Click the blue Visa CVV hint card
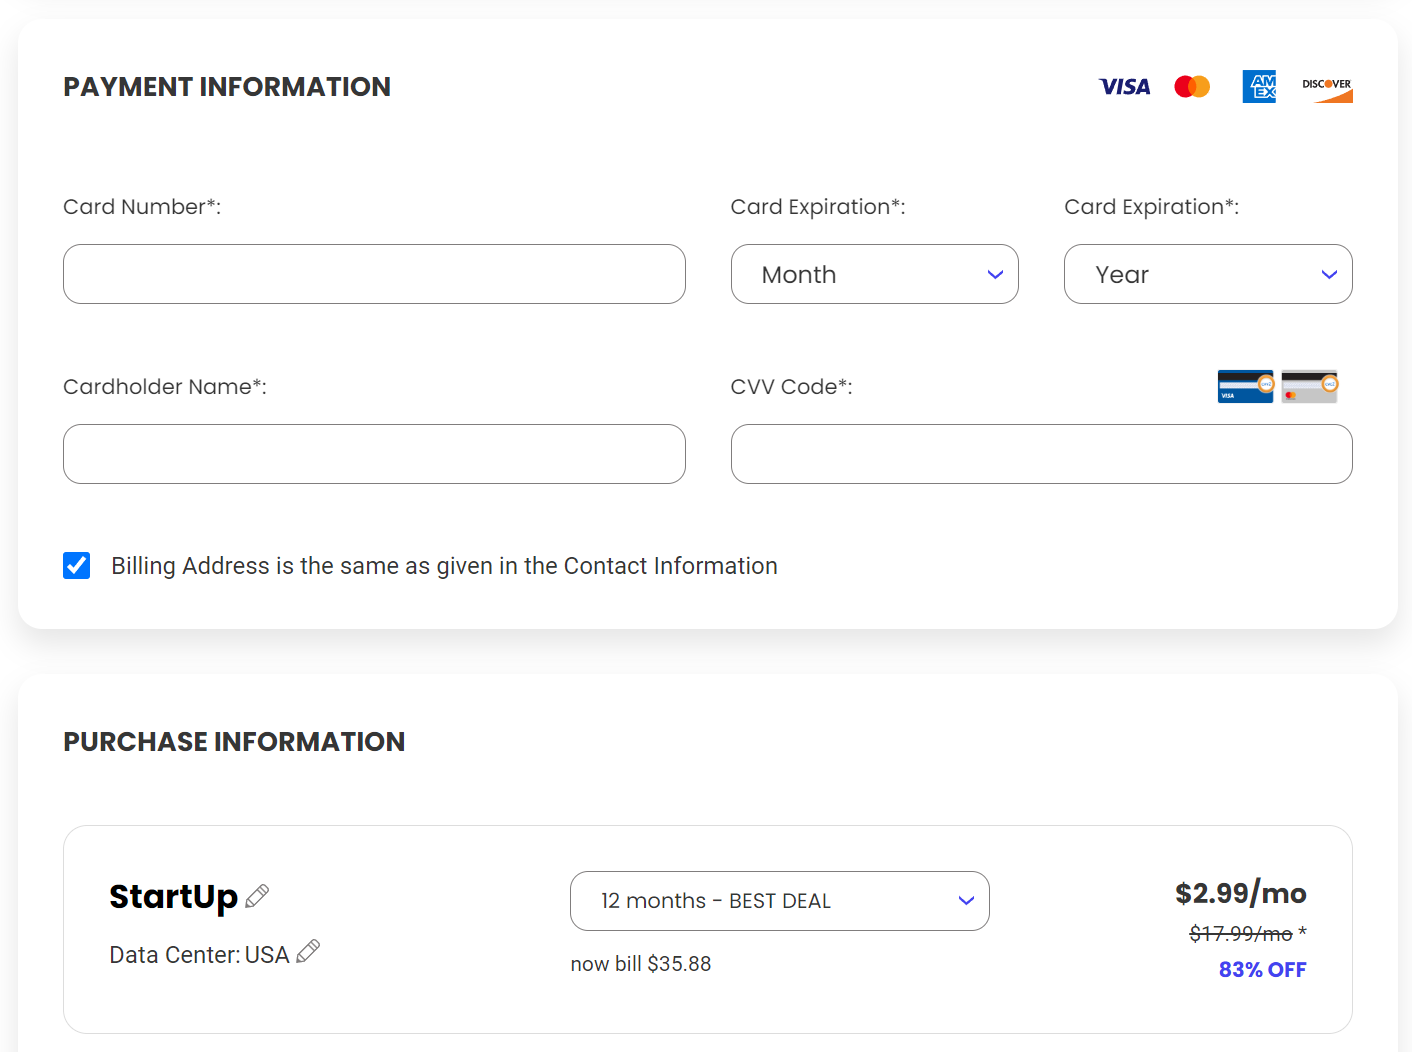The height and width of the screenshot is (1052, 1412). pos(1245,386)
